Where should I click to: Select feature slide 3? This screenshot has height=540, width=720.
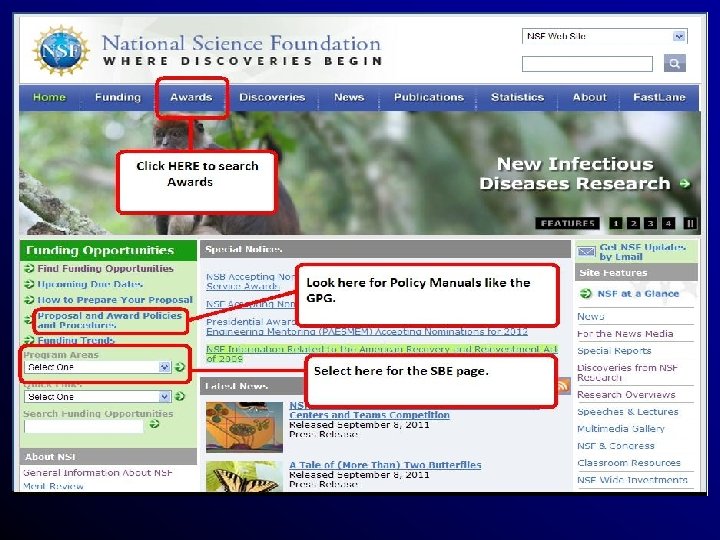click(x=651, y=223)
